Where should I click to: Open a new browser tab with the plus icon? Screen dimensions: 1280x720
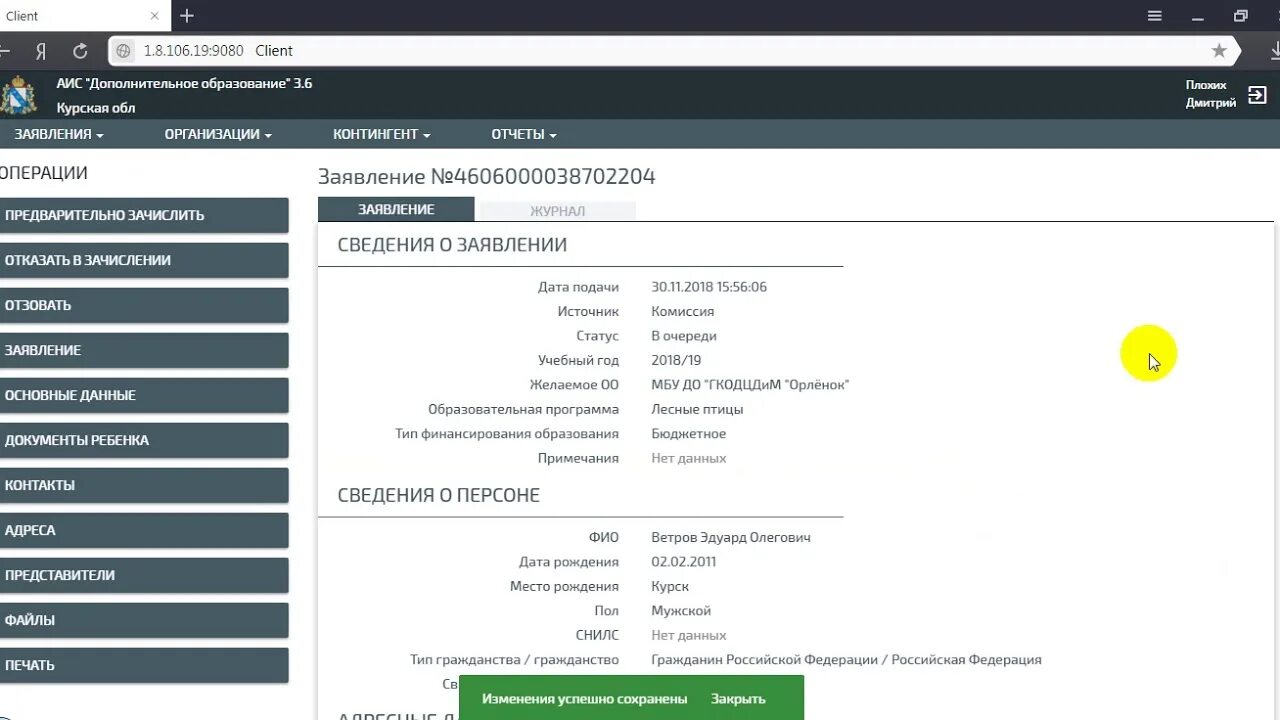pyautogui.click(x=187, y=16)
